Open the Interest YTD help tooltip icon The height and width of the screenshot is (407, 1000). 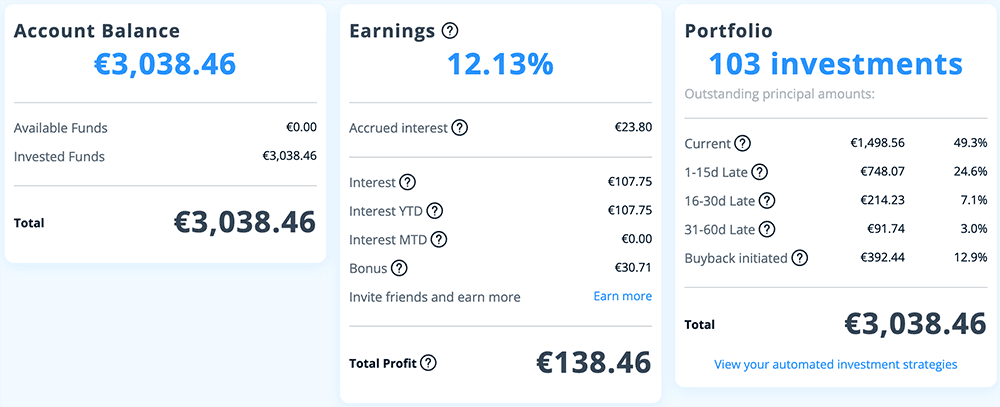434,211
